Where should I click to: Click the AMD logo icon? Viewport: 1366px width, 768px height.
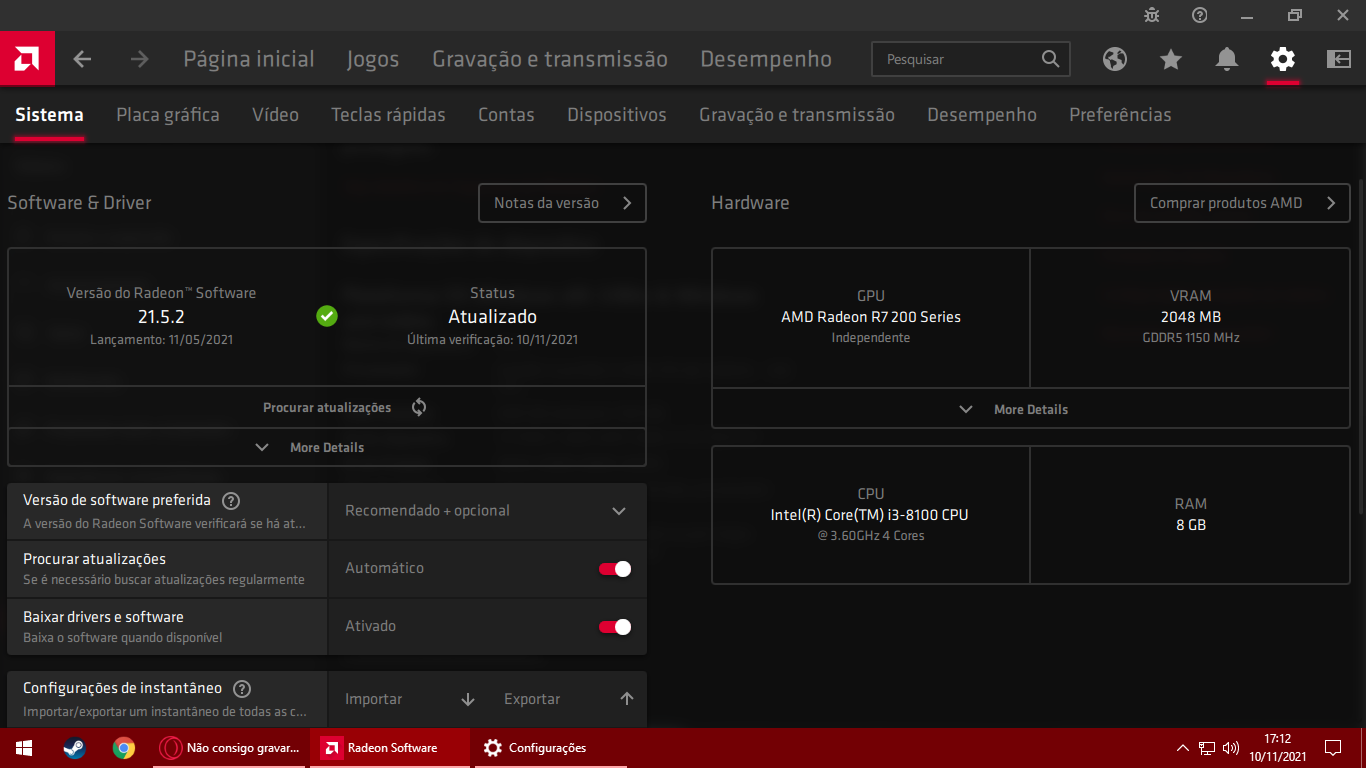point(27,59)
